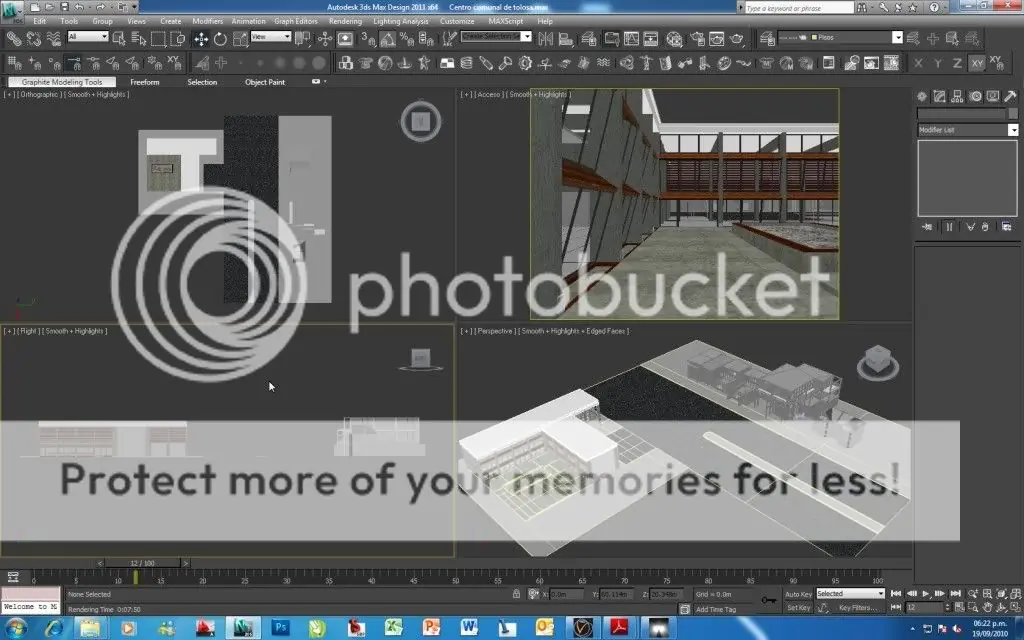Click the Pan View hand icon
Screen dimensions: 1024x640
987,608
